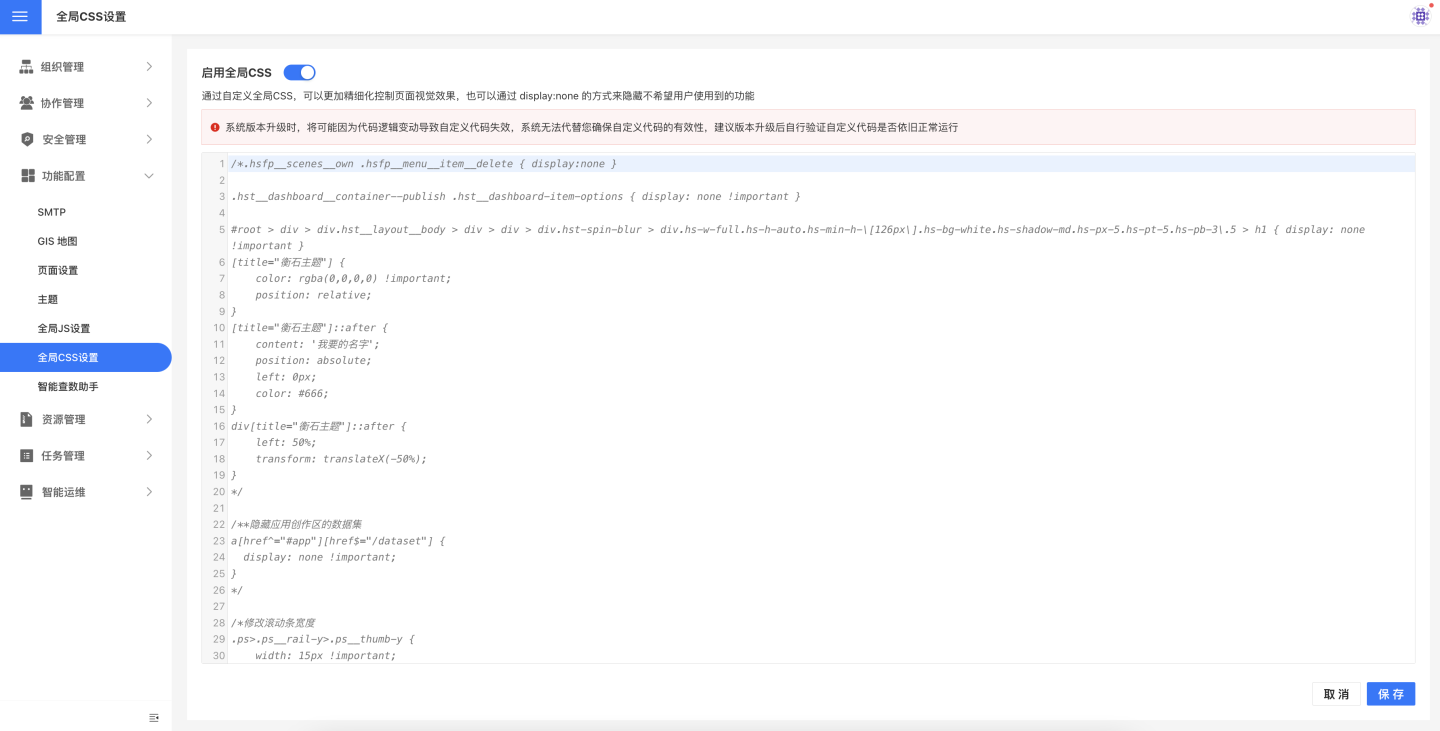Open the SMTP settings menu item

point(52,212)
